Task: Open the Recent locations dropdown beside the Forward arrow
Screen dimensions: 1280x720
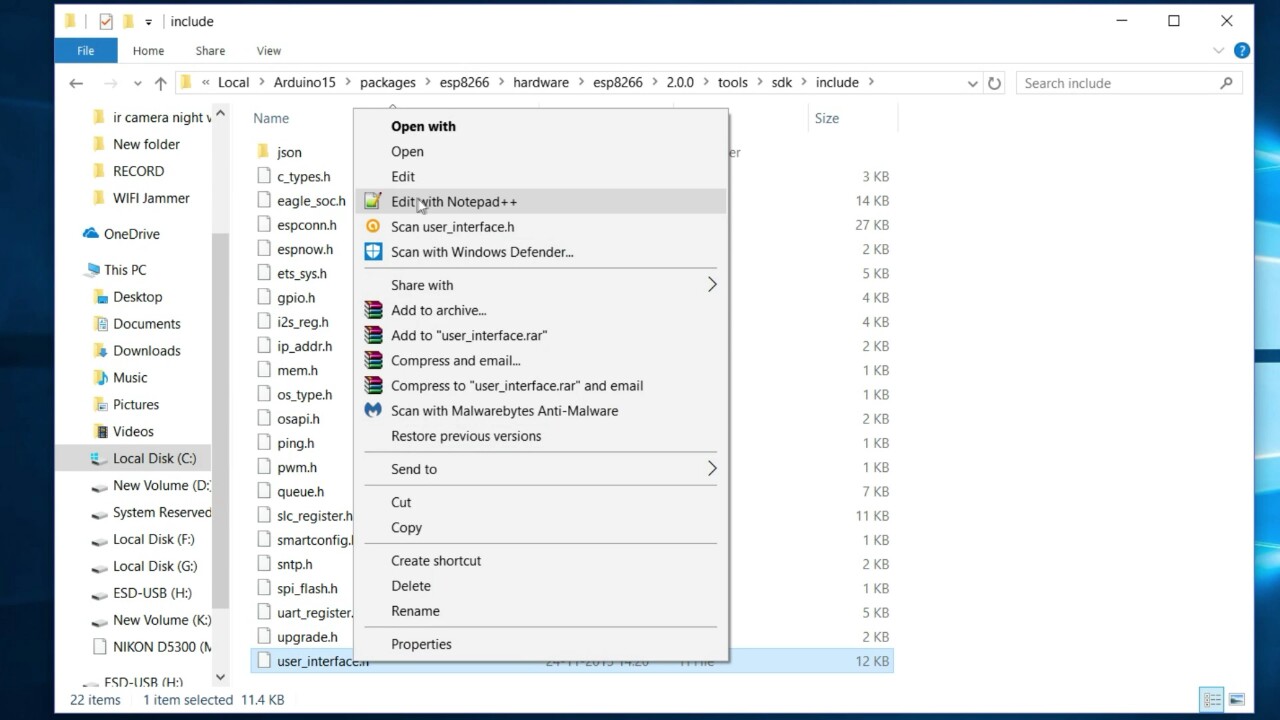Action: click(138, 83)
